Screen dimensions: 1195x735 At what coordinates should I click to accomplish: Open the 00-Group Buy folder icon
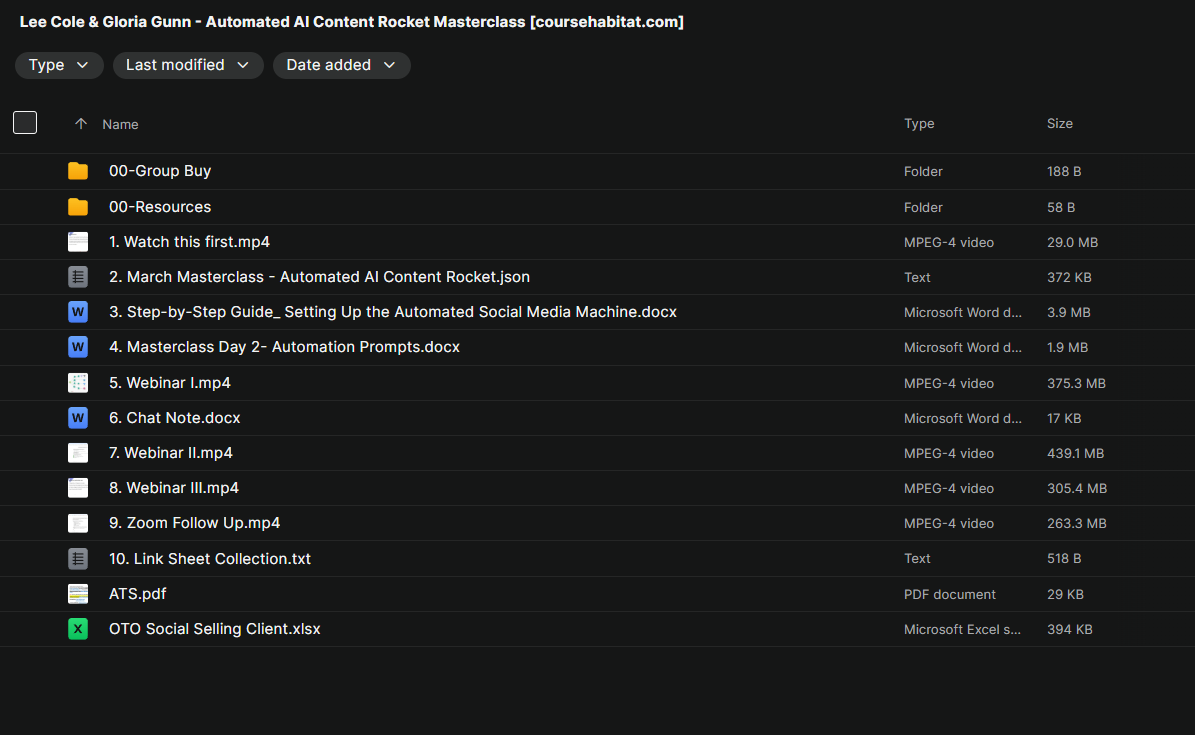click(78, 171)
